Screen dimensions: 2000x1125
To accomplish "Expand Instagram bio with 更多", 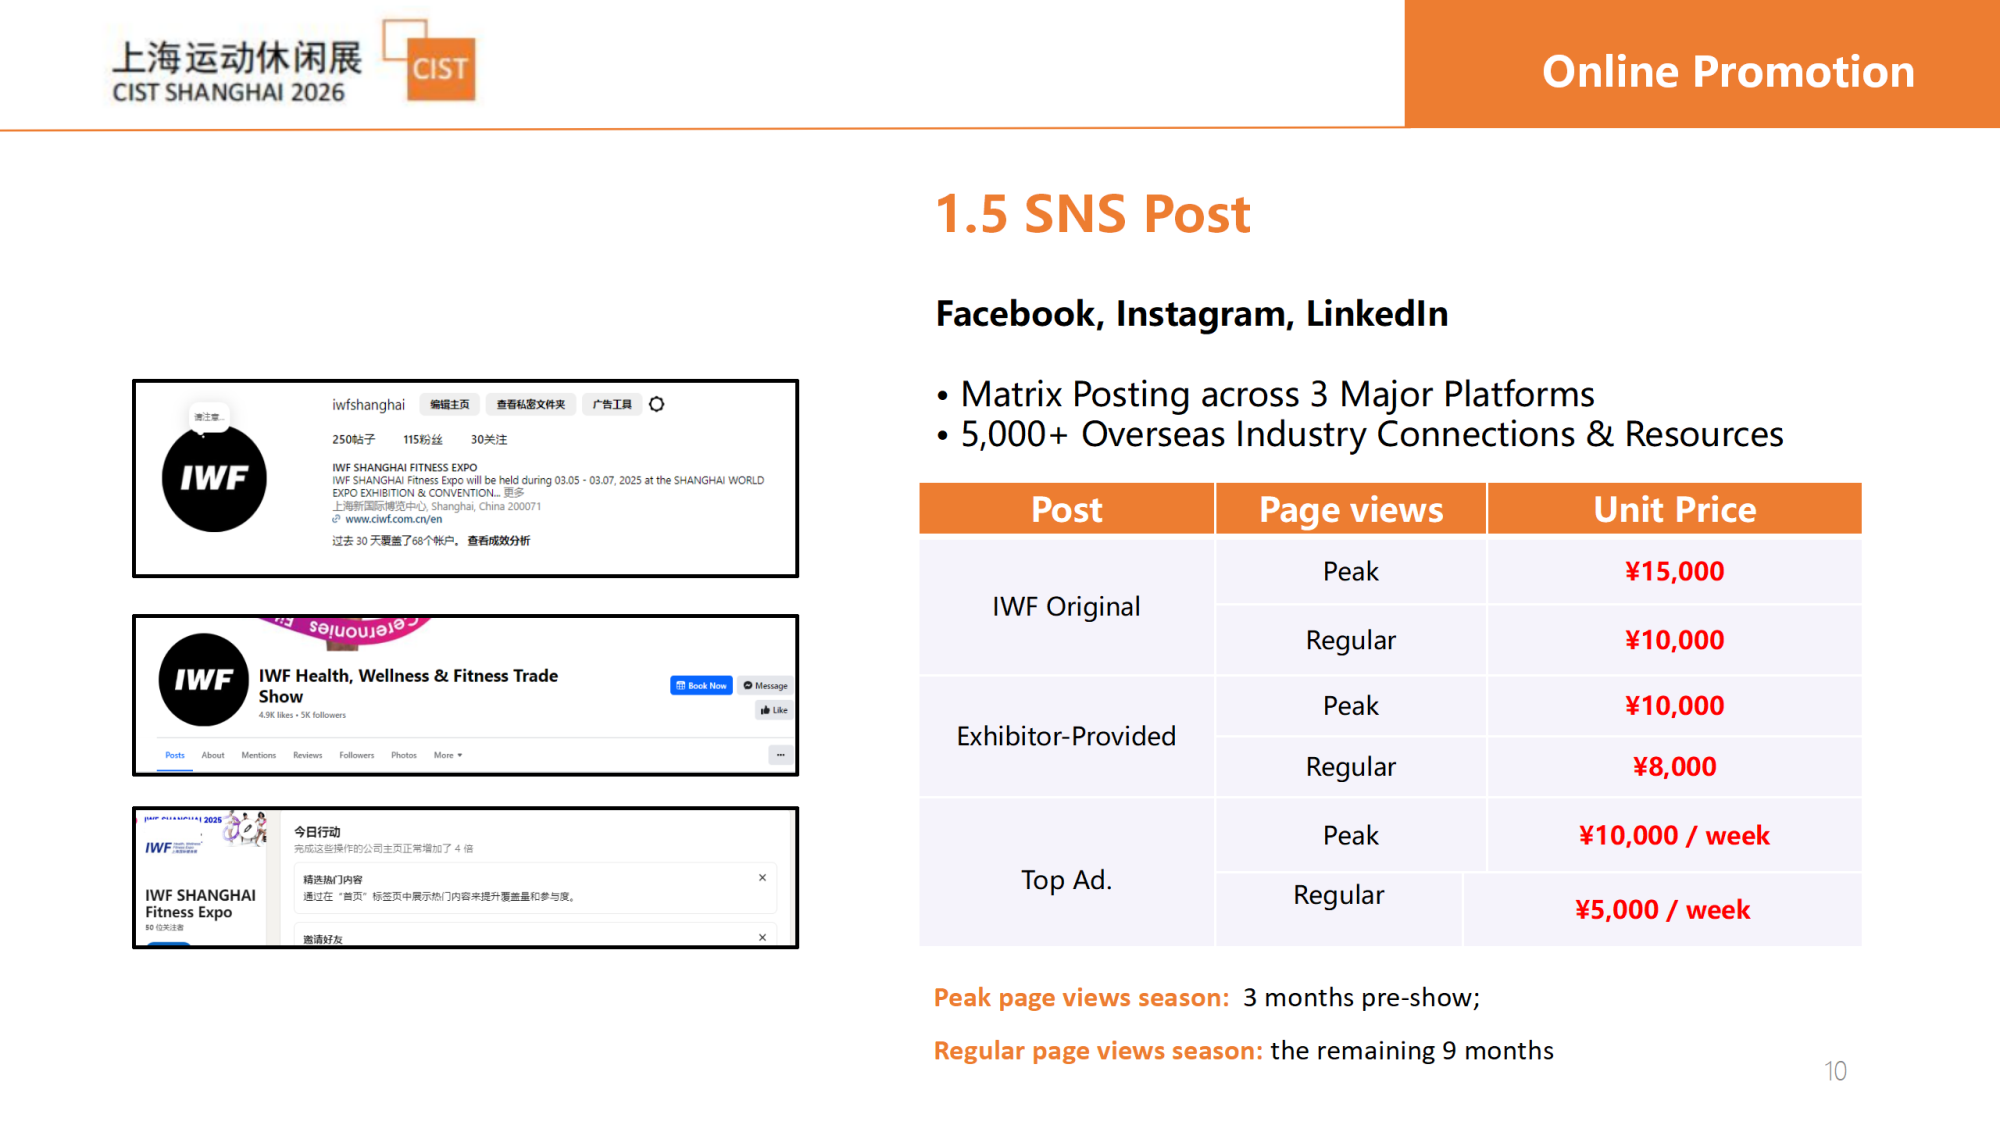I will (x=514, y=493).
